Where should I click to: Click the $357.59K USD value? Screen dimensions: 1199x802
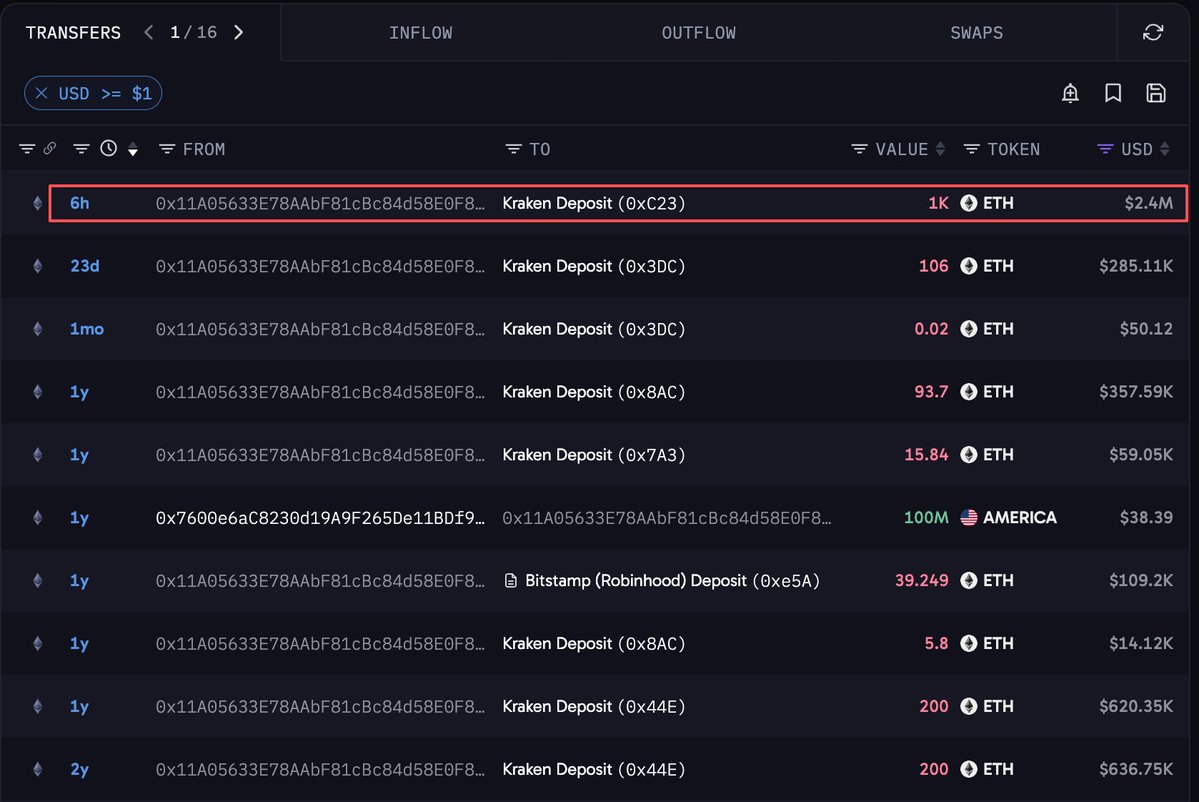(x=1136, y=391)
